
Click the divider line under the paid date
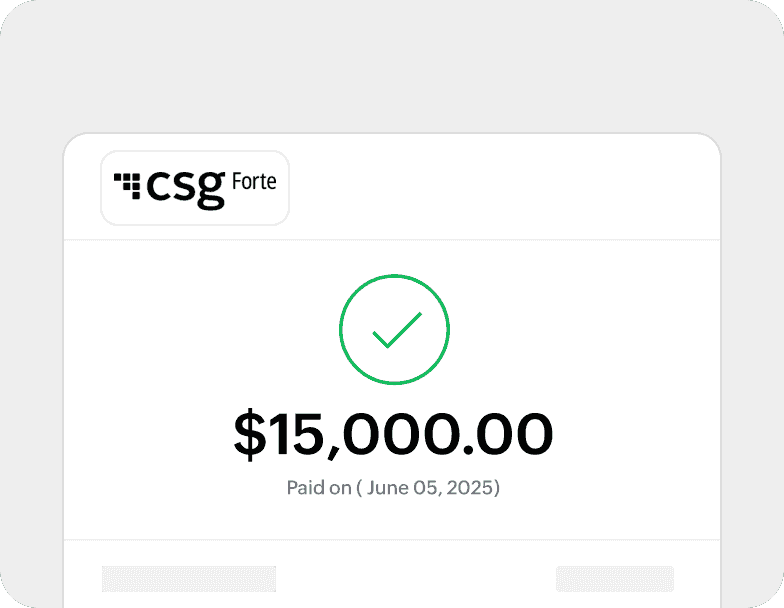coord(392,540)
